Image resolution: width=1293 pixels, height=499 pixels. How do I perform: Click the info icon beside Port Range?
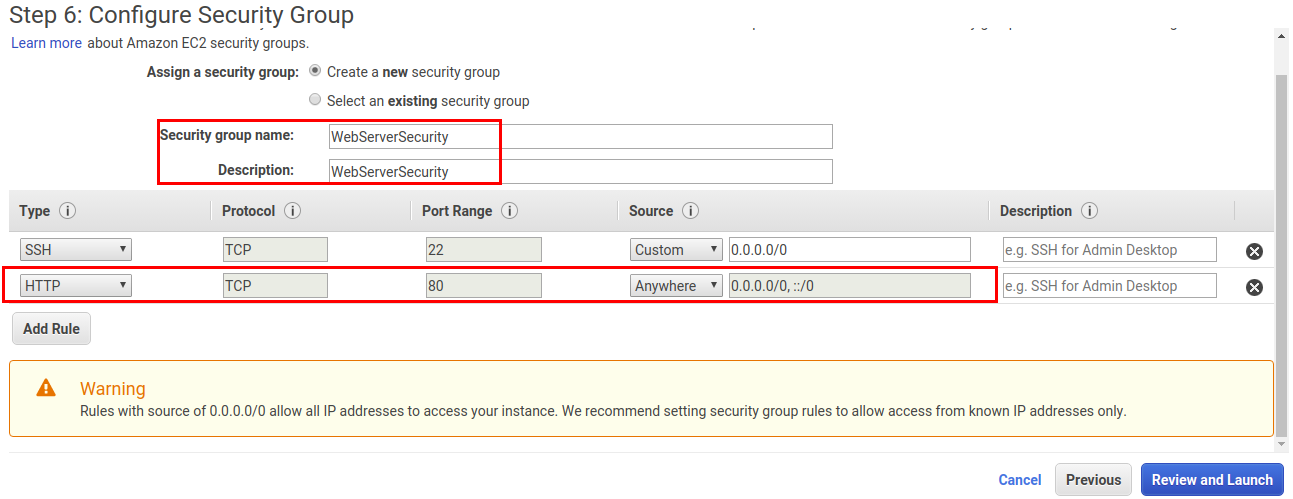(509, 212)
